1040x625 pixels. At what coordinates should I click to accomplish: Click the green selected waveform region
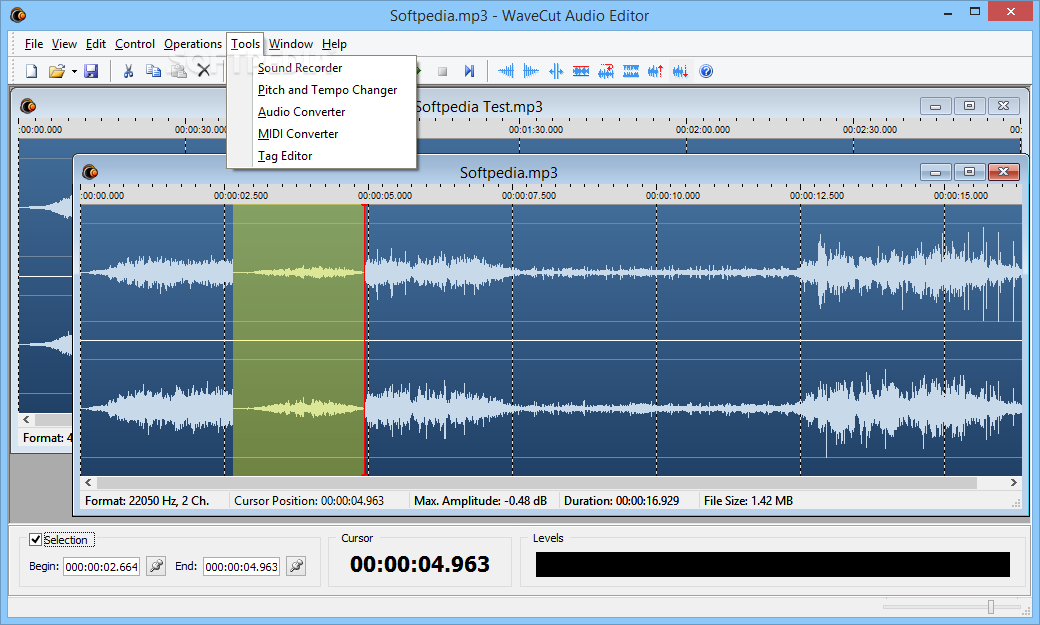pyautogui.click(x=298, y=340)
